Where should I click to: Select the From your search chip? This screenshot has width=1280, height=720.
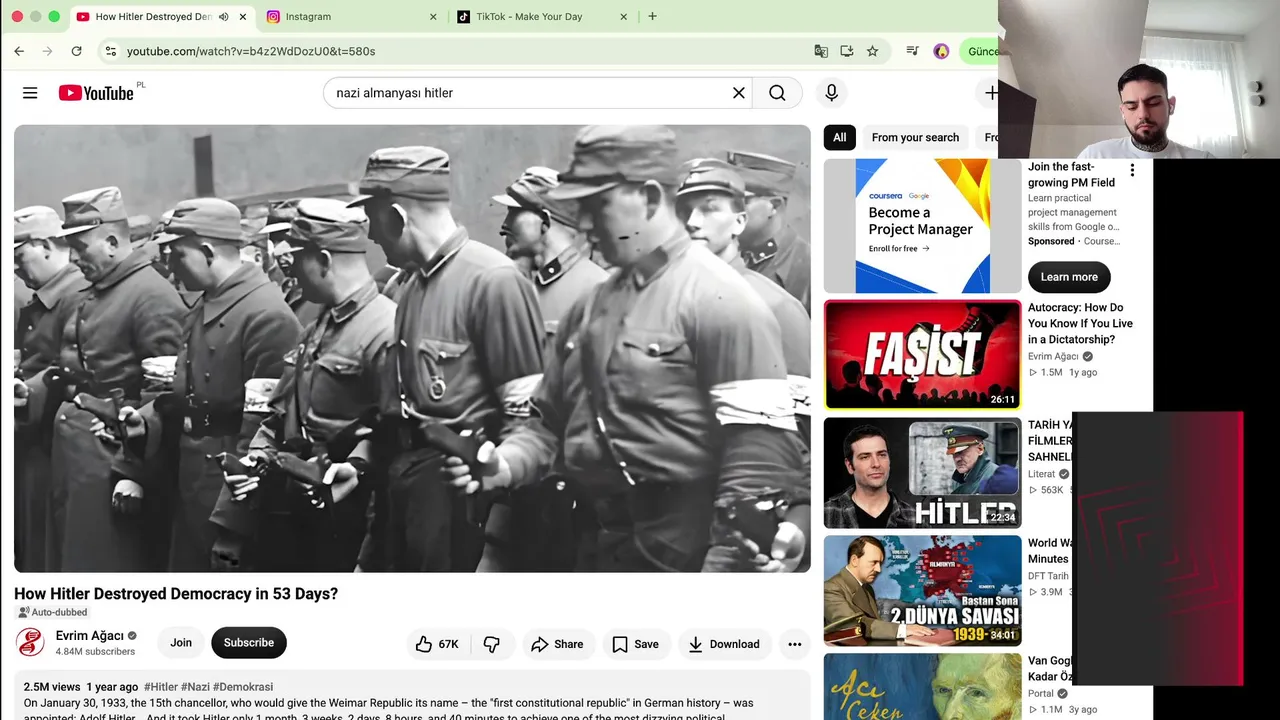[x=915, y=138]
